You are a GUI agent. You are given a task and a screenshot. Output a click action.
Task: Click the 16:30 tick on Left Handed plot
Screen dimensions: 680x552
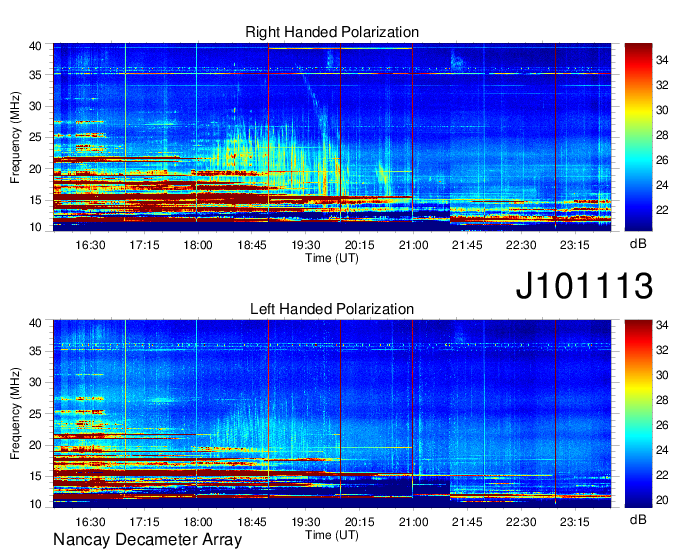pyautogui.click(x=90, y=522)
